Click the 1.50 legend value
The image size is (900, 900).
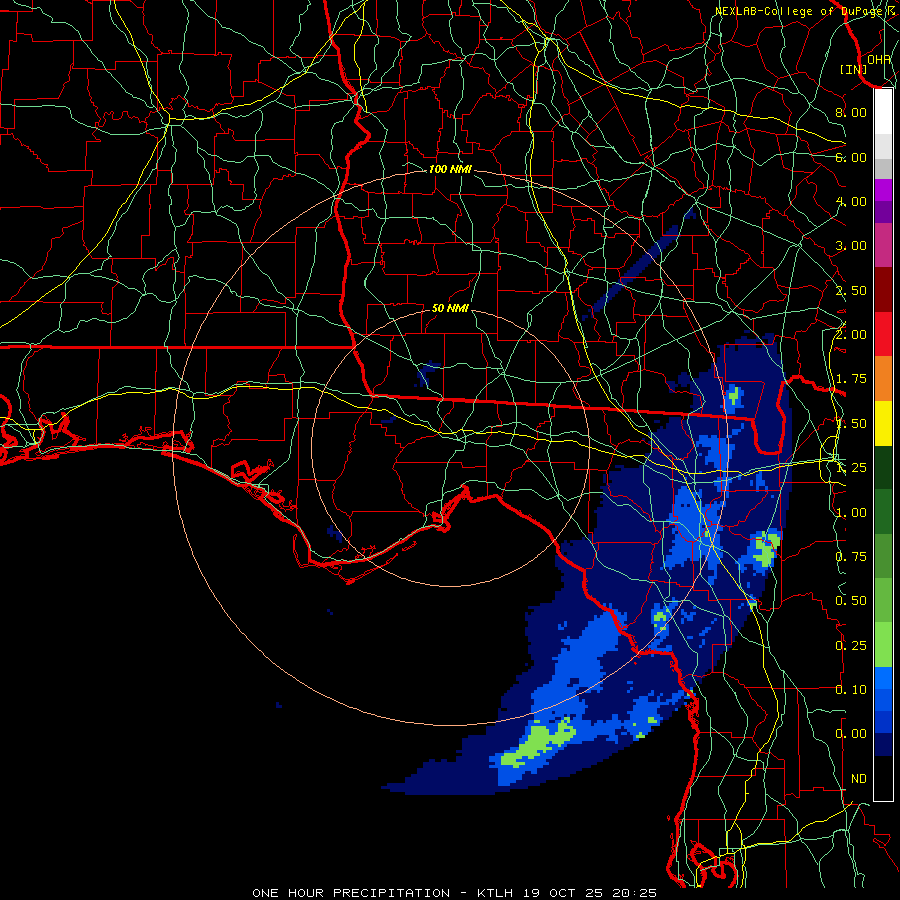pos(851,424)
